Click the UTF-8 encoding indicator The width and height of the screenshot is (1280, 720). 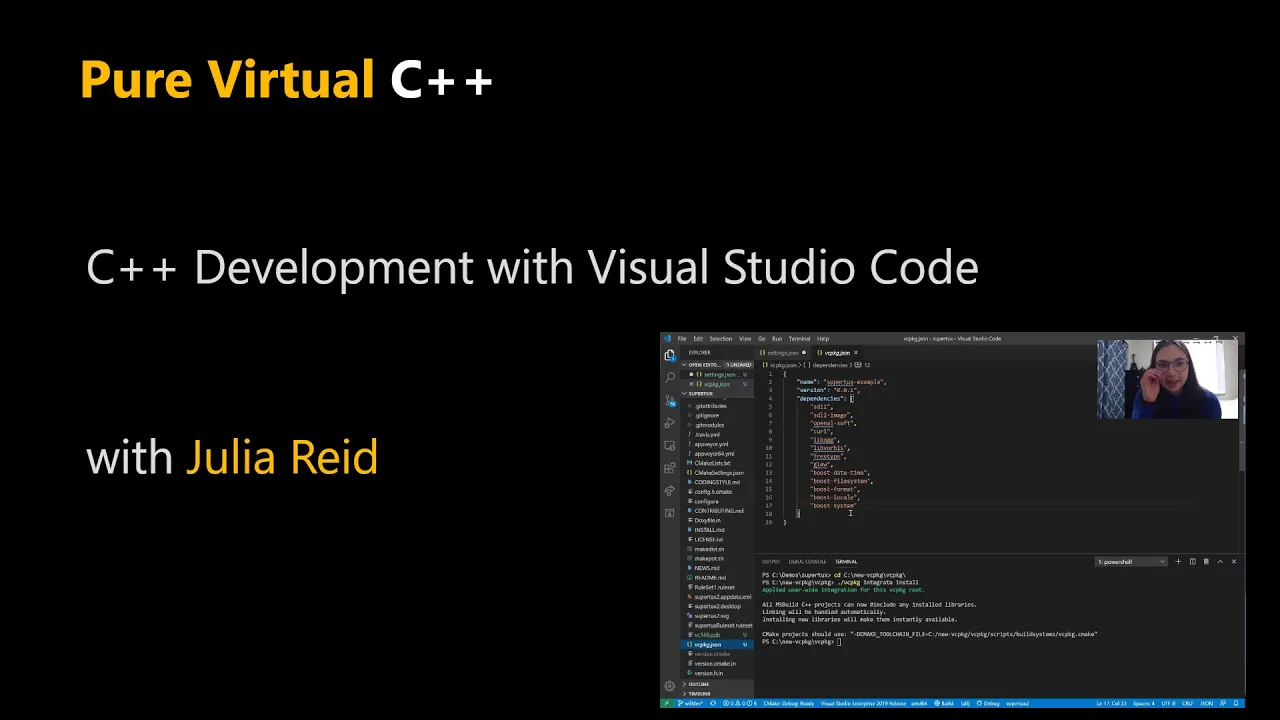tap(1168, 703)
